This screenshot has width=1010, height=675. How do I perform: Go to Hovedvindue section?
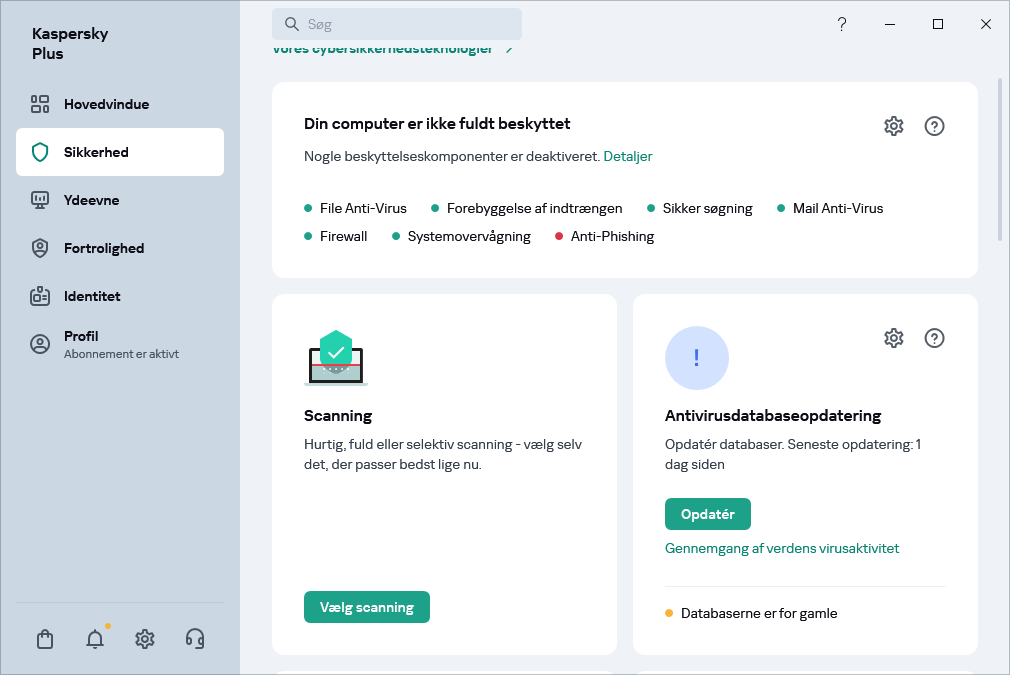click(x=106, y=104)
